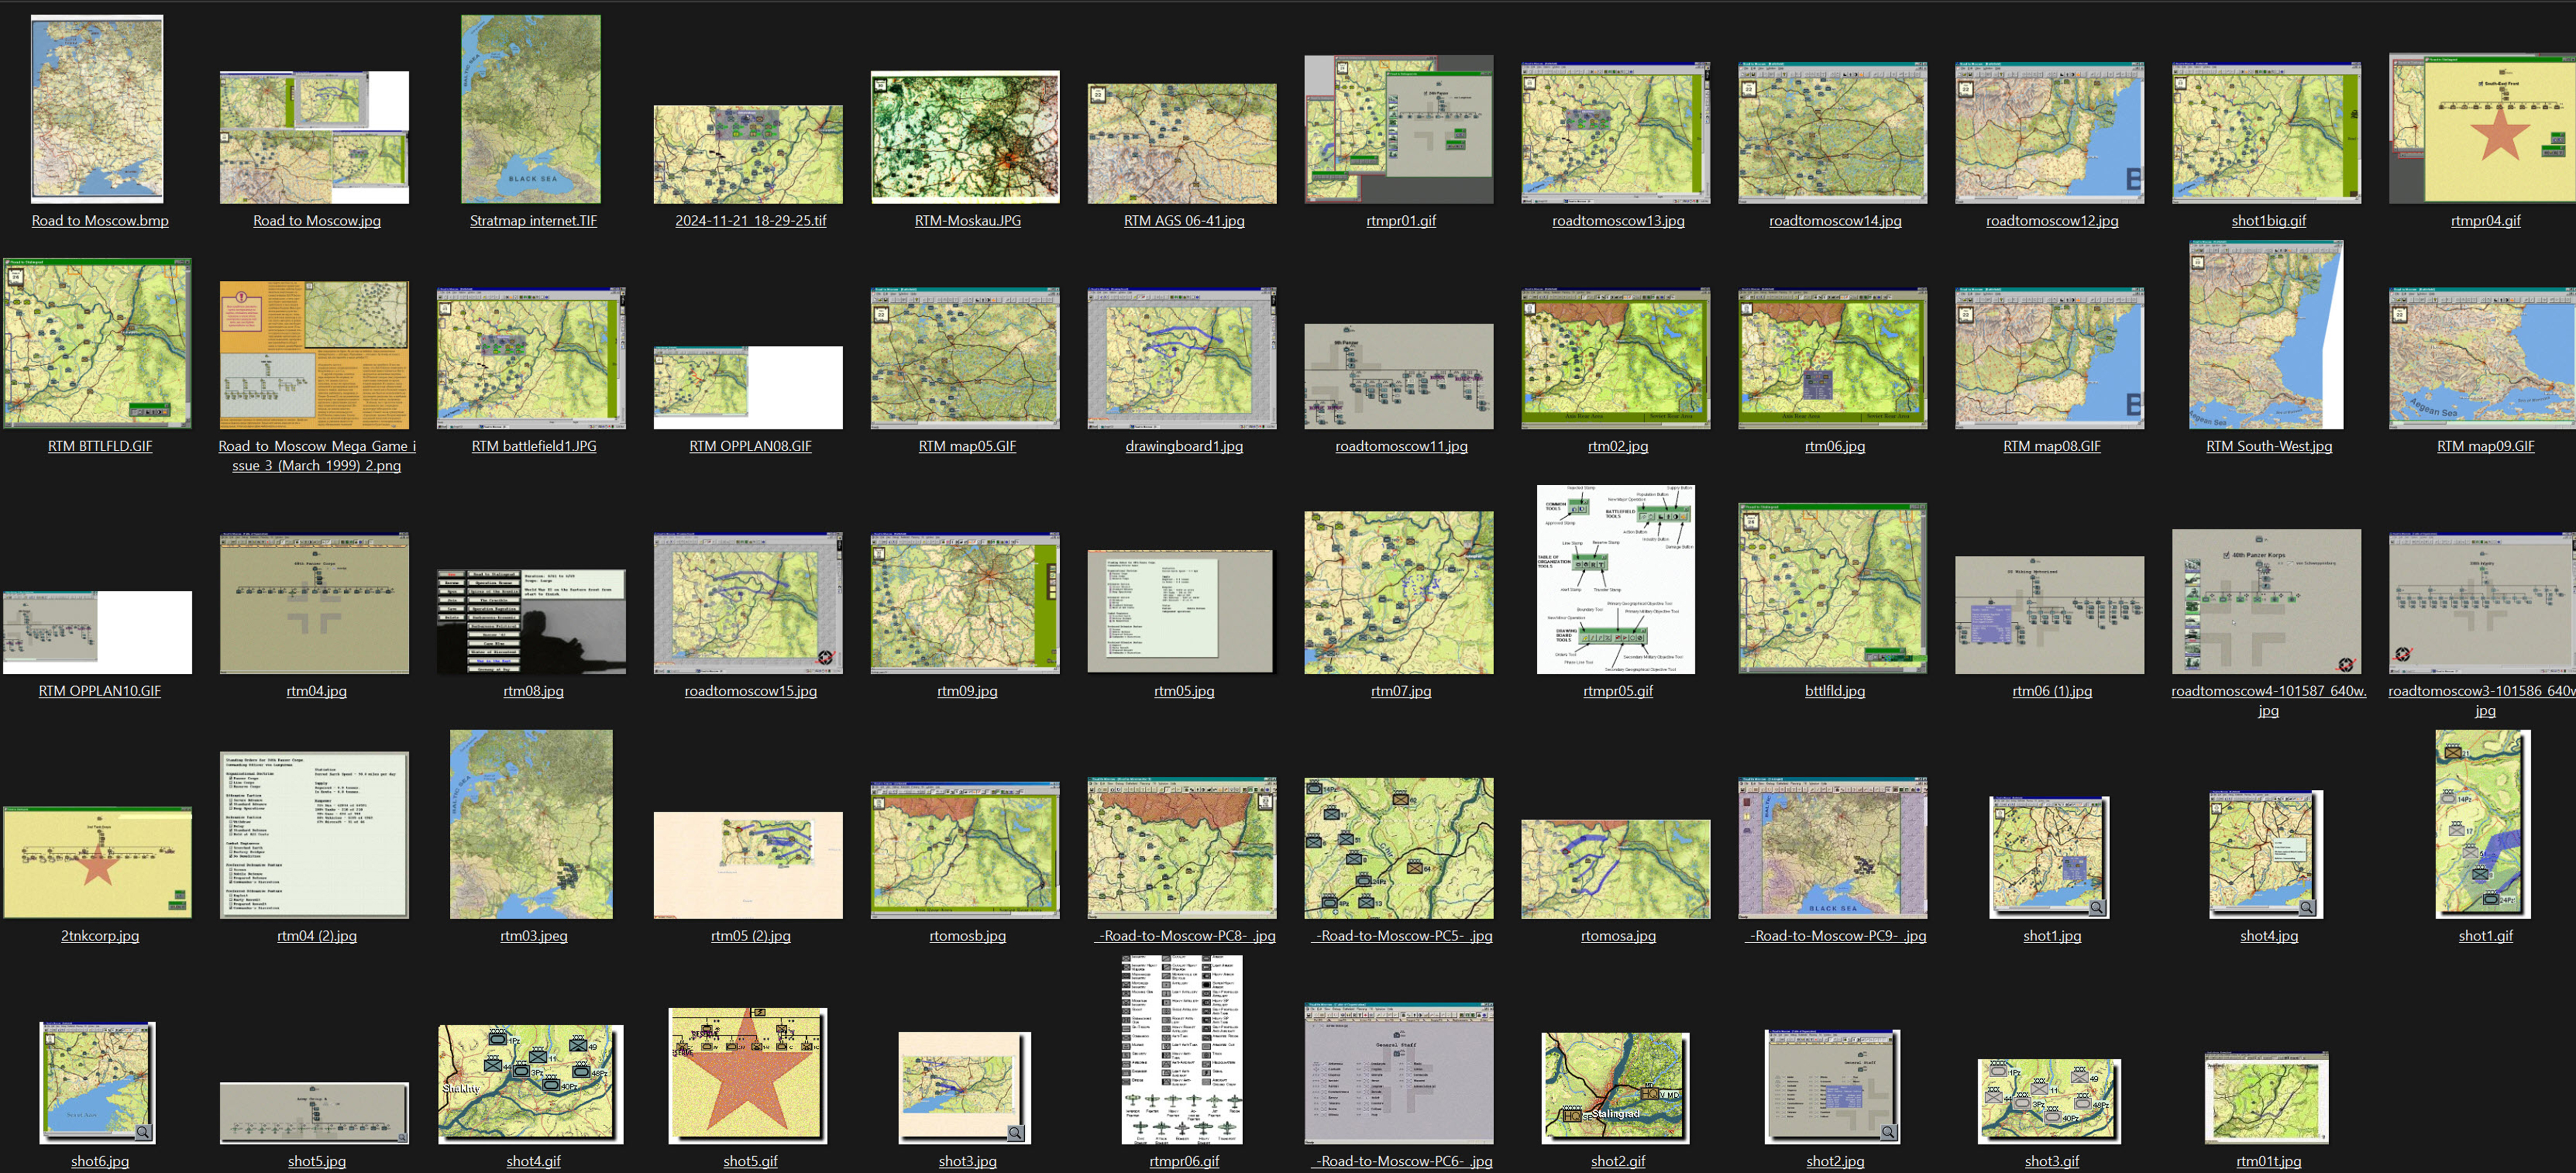Click the 2024-11-21 18-29-25.tif link
2576x1173 pixels.
click(751, 220)
